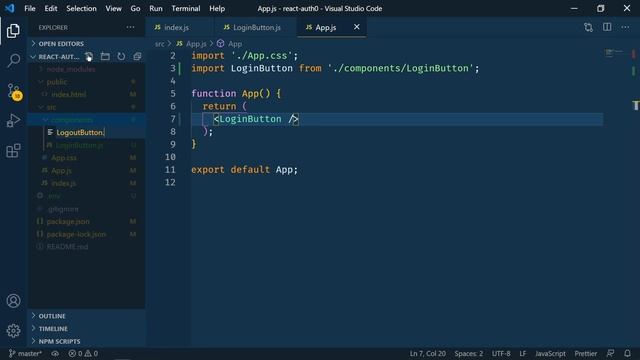This screenshot has height=360, width=640.
Task: Open the Help menu
Action: pos(217,8)
